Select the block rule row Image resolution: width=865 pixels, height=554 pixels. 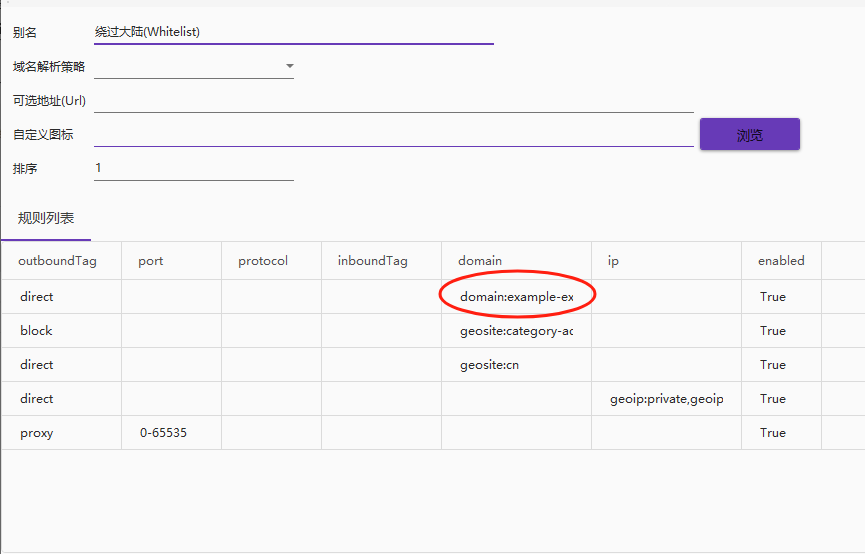(x=433, y=331)
